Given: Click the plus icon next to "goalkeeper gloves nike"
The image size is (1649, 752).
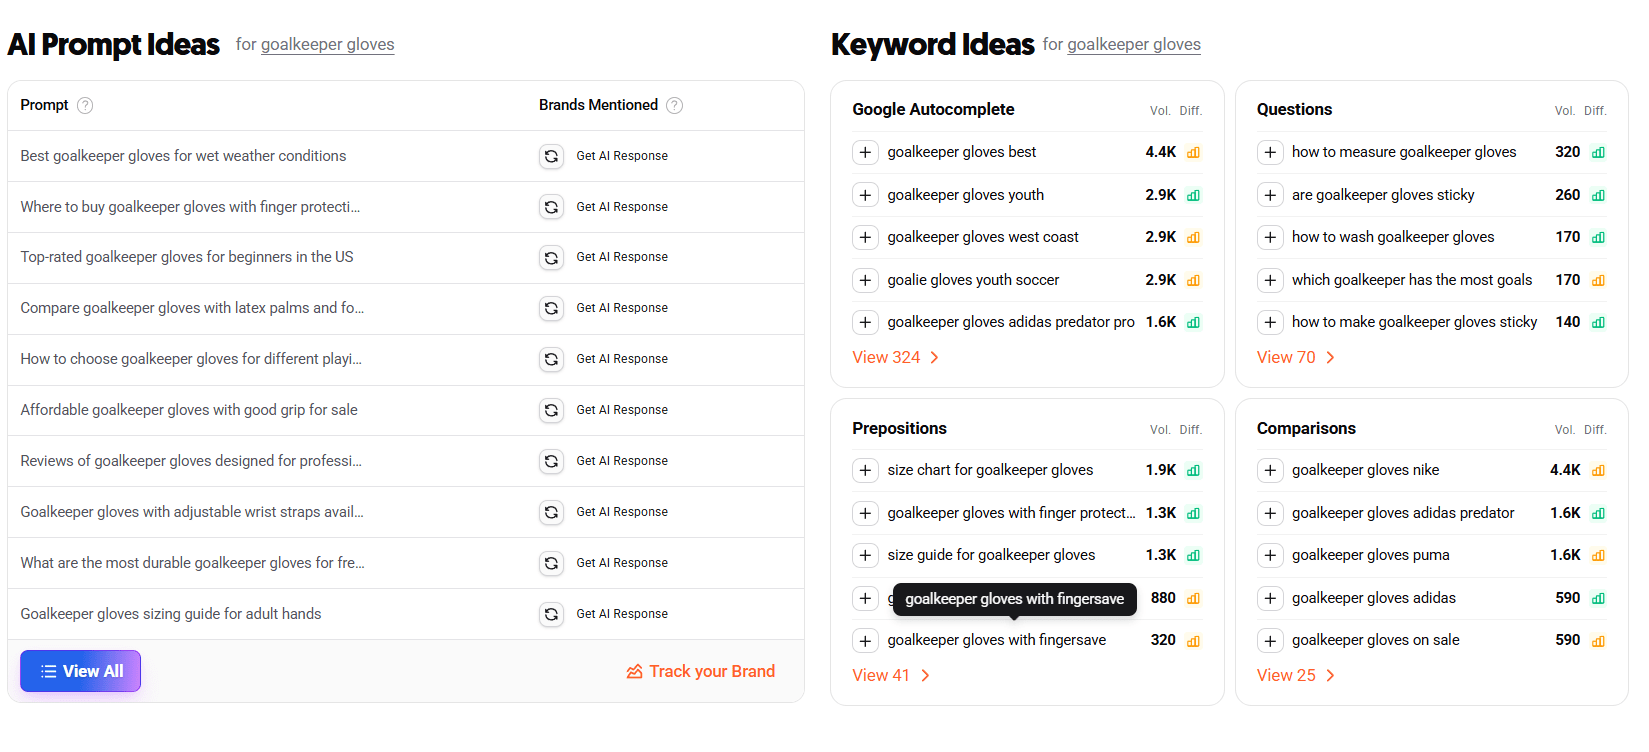Looking at the screenshot, I should 1270,470.
